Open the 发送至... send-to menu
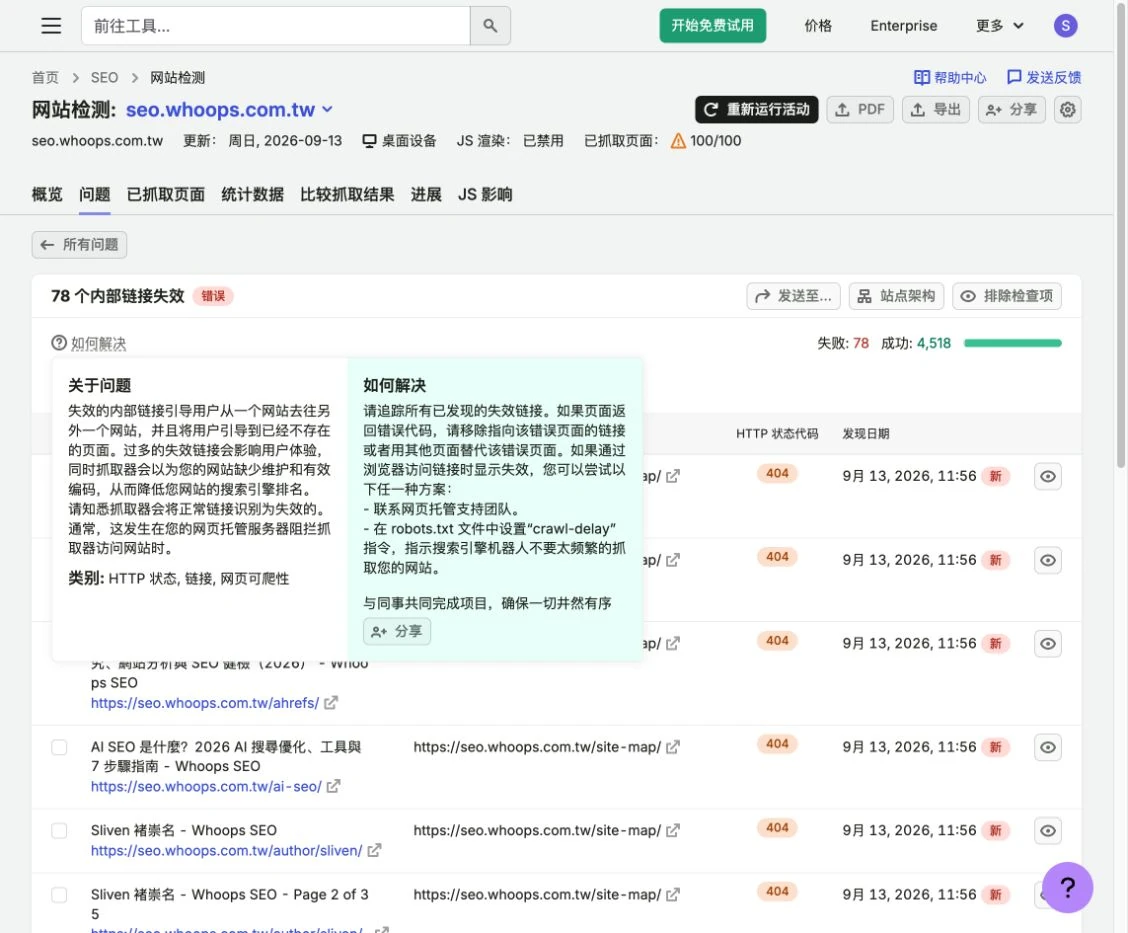Viewport: 1128px width, 933px height. tap(793, 296)
